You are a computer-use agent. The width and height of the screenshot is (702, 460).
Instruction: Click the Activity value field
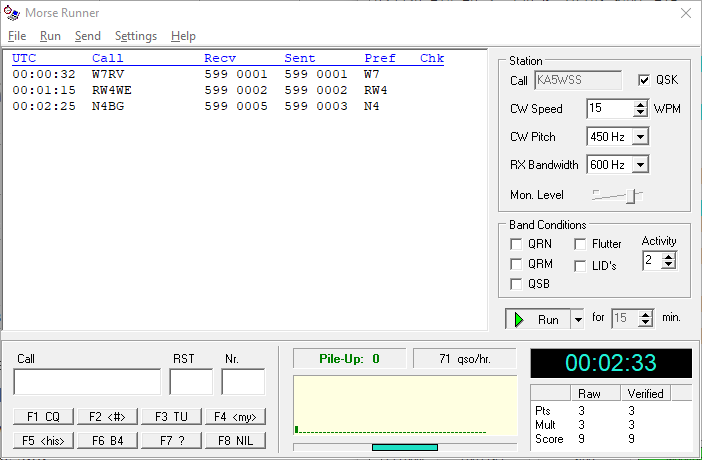653,261
